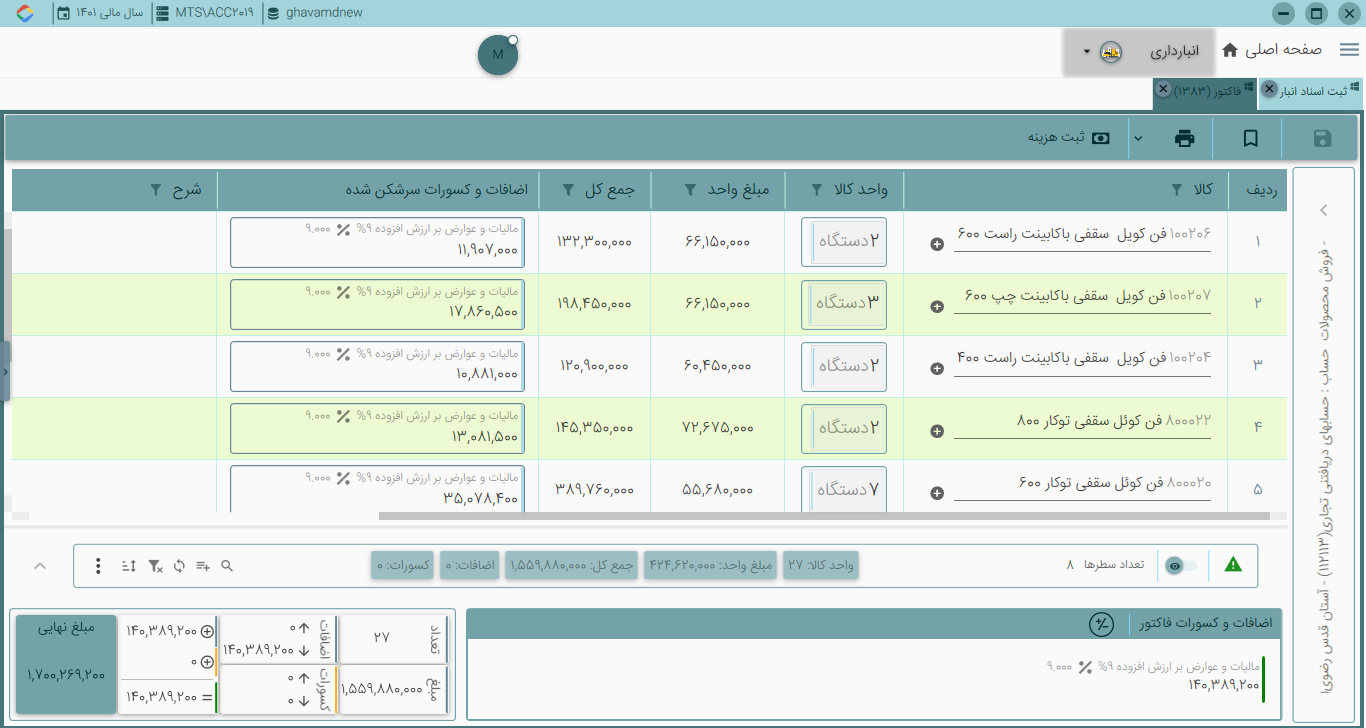Filter the شرح column
1366x728 pixels.
[156, 189]
